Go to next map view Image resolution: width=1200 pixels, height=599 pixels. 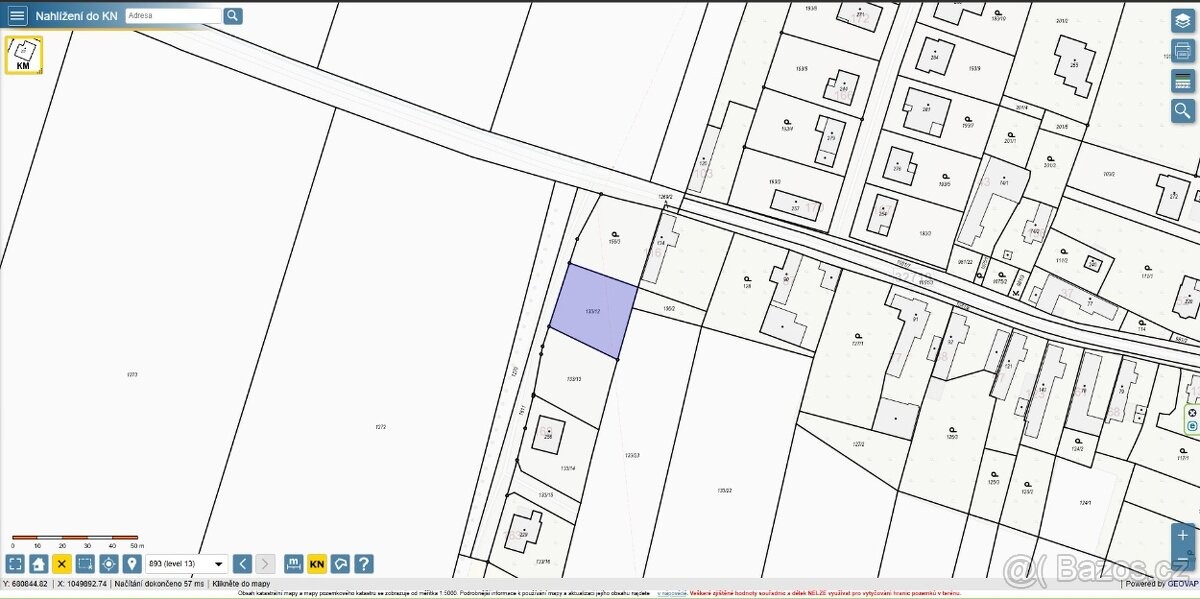point(265,564)
